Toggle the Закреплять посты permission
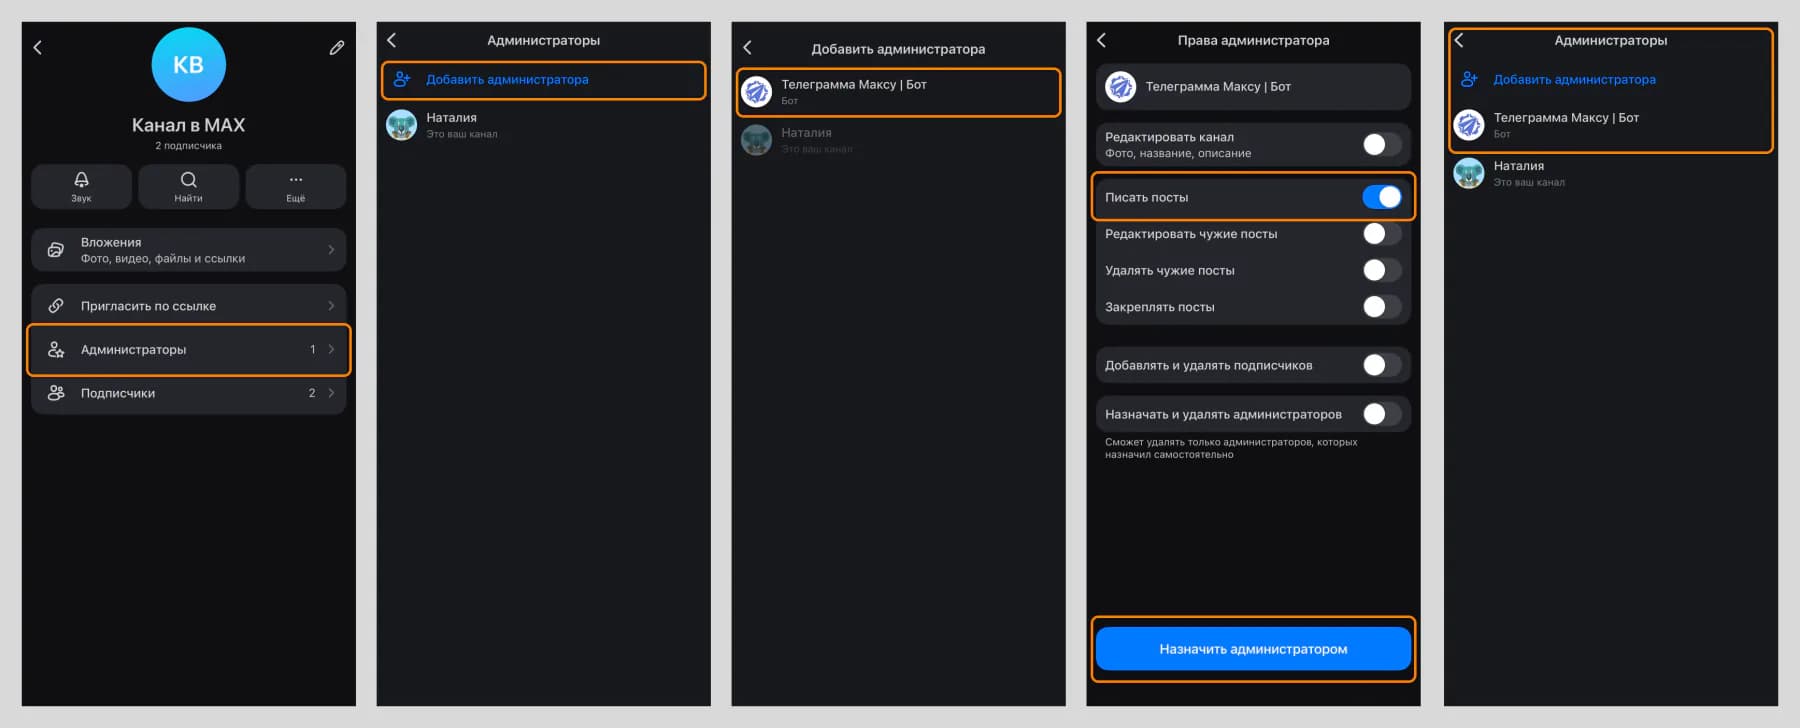The height and width of the screenshot is (728, 1800). (x=1382, y=307)
